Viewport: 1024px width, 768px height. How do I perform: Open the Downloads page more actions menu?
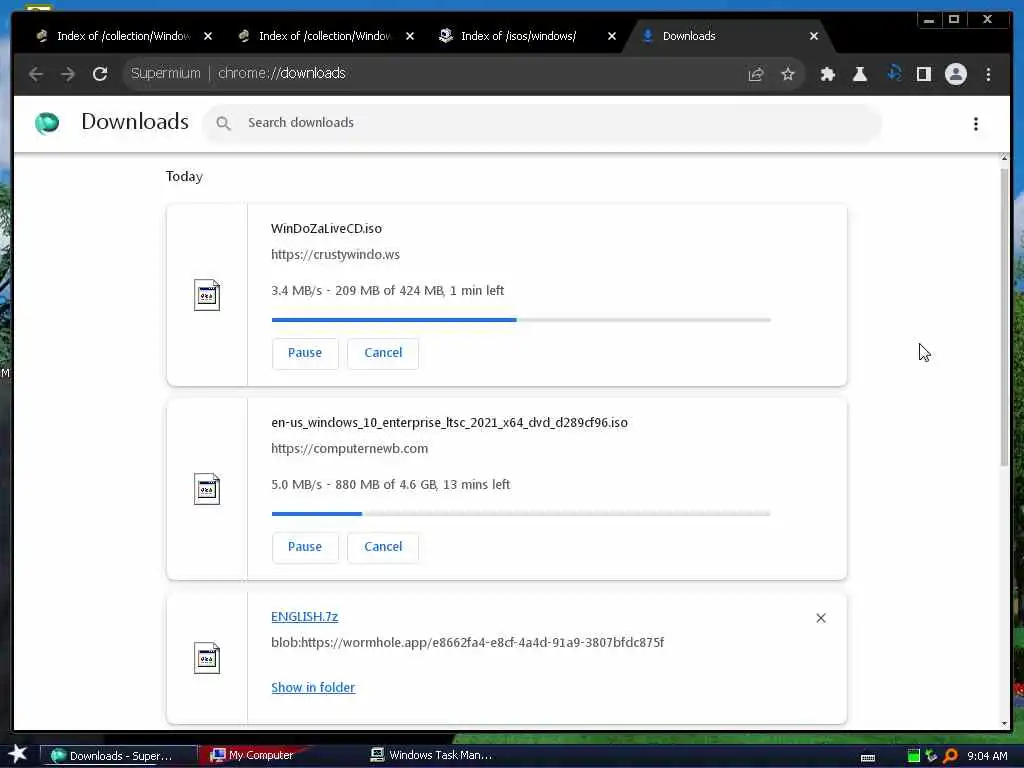976,123
